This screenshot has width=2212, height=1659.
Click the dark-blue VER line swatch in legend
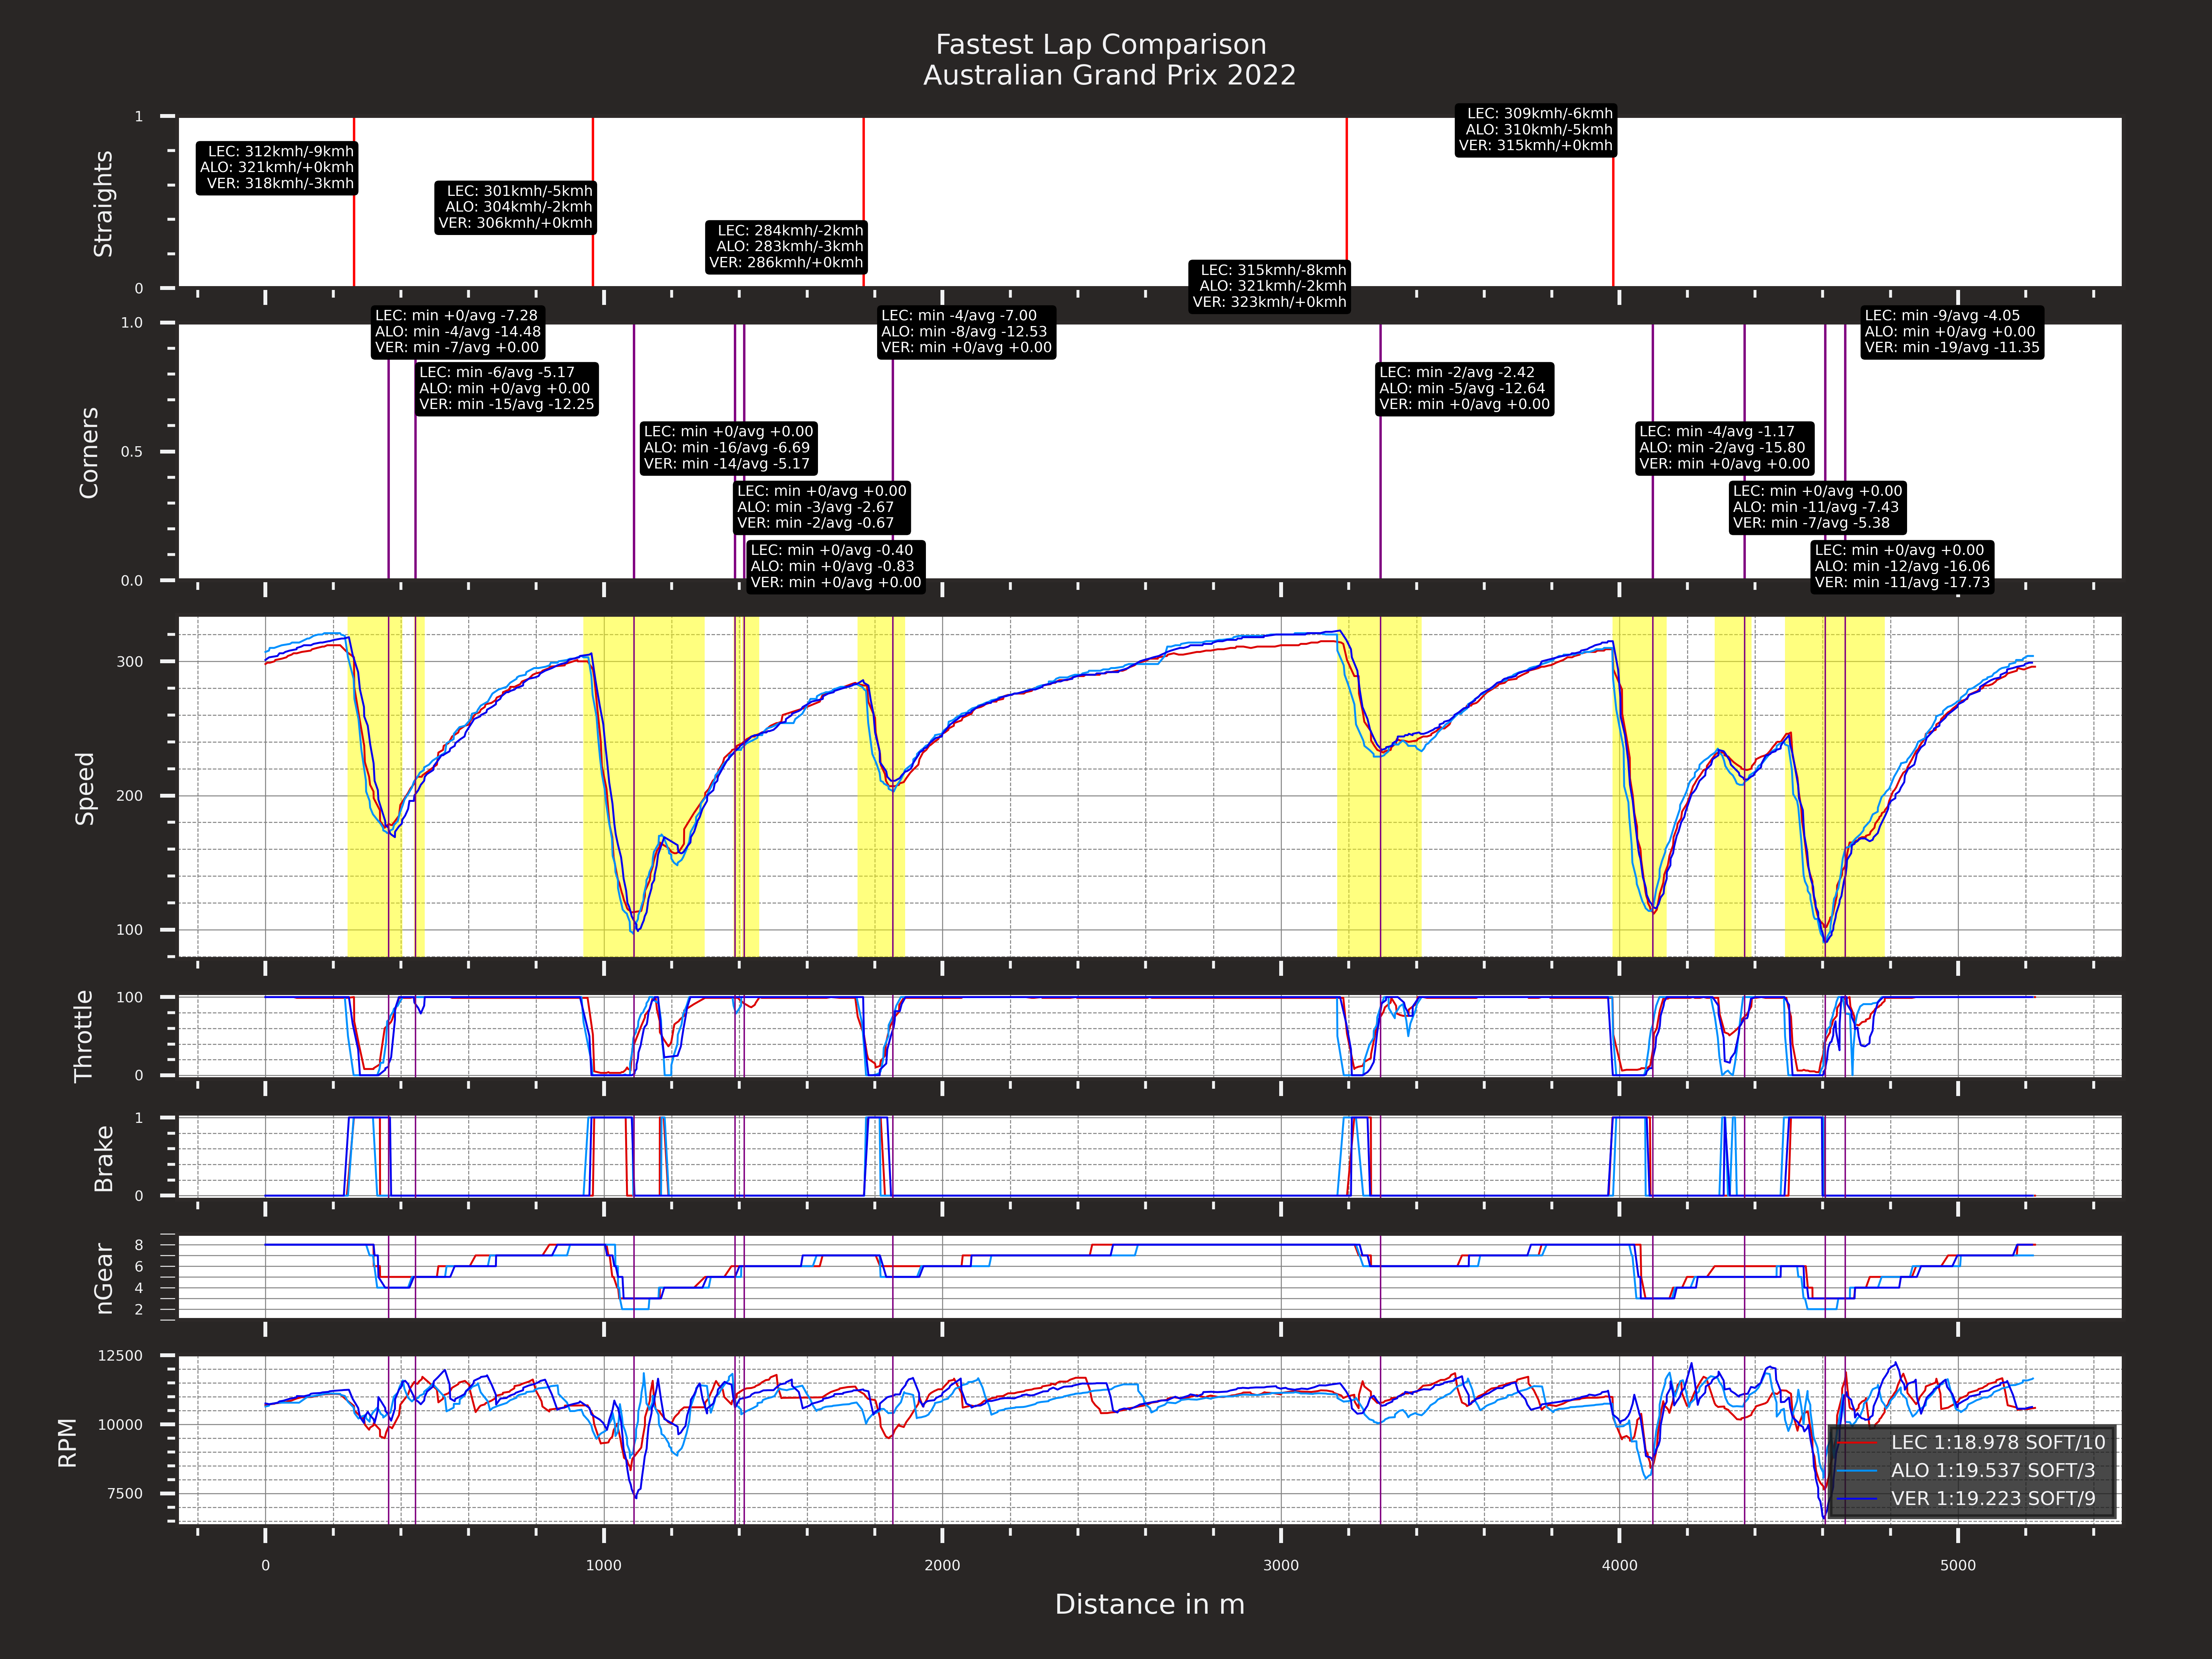click(1858, 1499)
